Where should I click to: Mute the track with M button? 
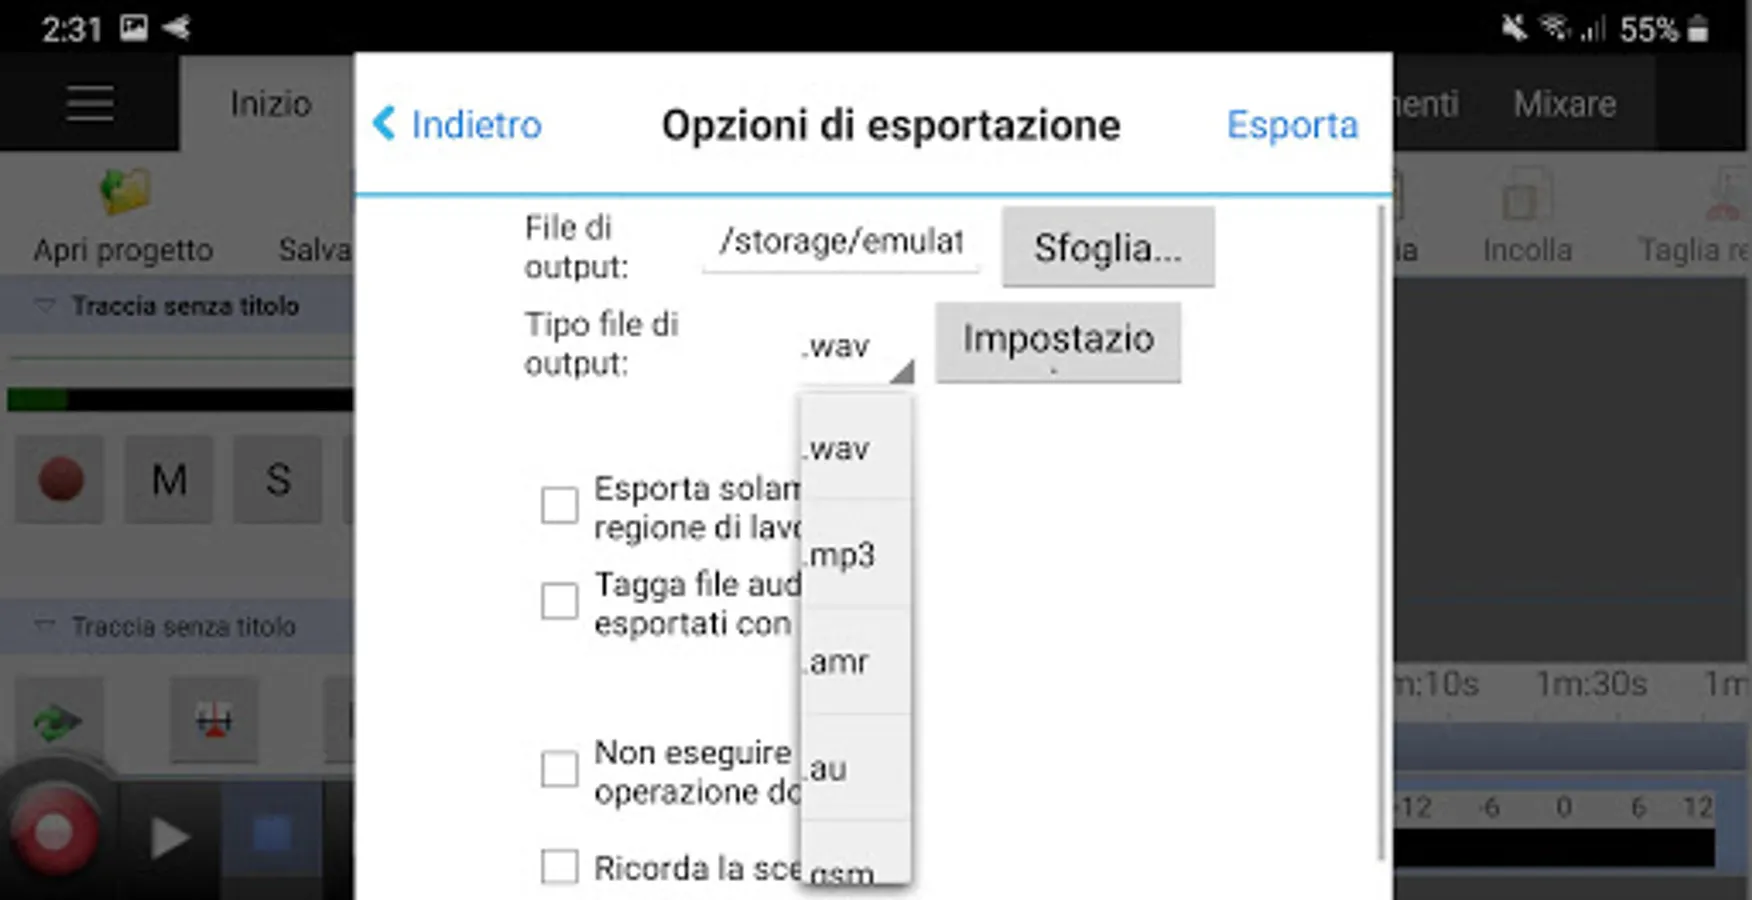(x=168, y=480)
